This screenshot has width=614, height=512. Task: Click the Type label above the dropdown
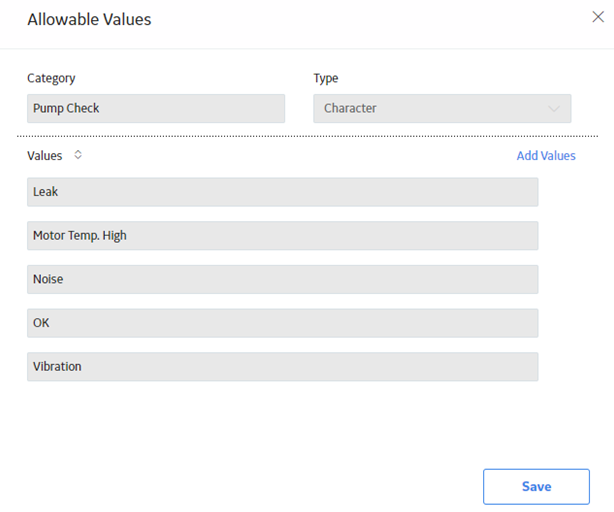325,78
